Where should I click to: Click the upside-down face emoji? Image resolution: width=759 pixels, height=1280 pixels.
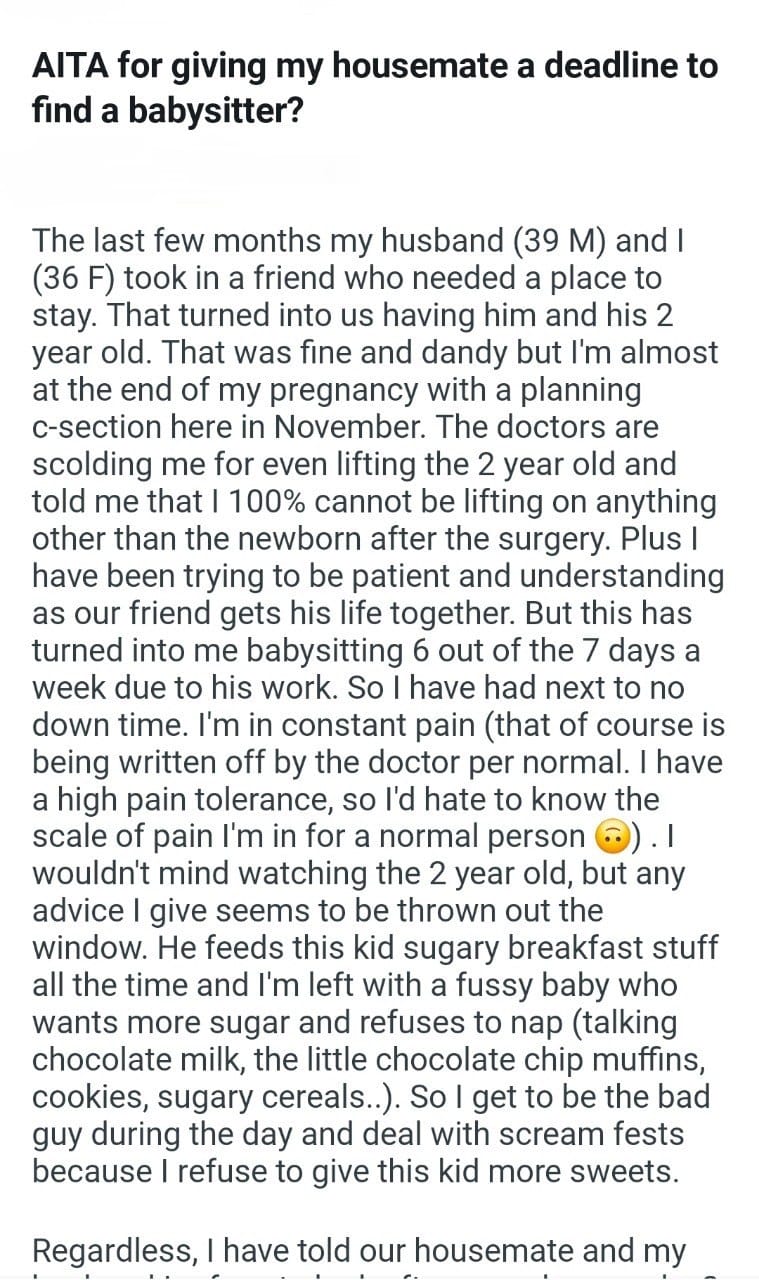[x=608, y=836]
